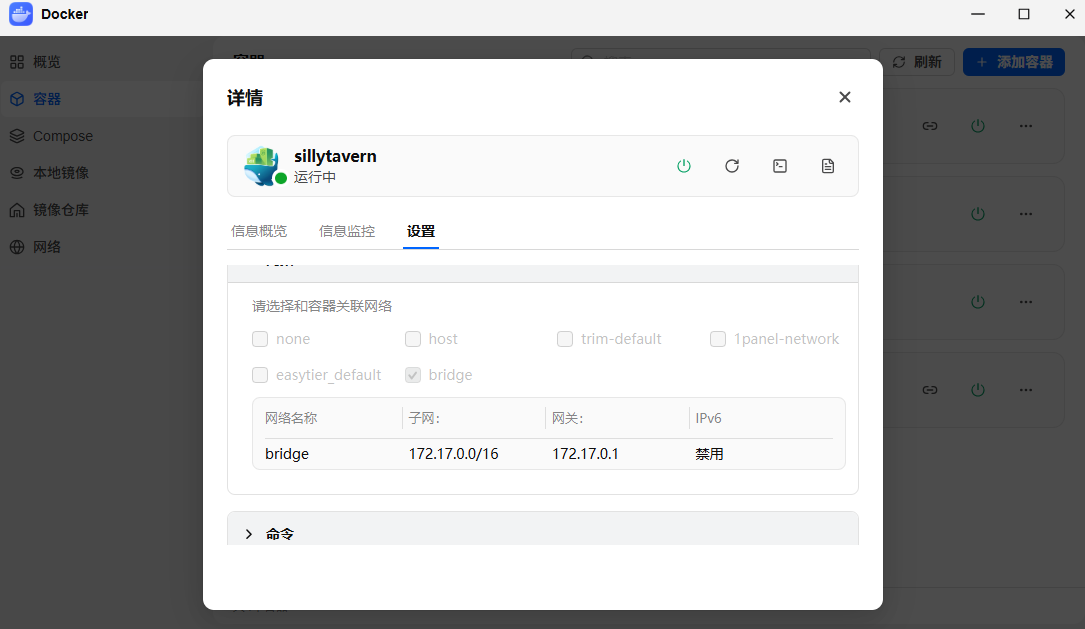Check the trim-default network checkbox
This screenshot has height=629, width=1085.
point(565,339)
